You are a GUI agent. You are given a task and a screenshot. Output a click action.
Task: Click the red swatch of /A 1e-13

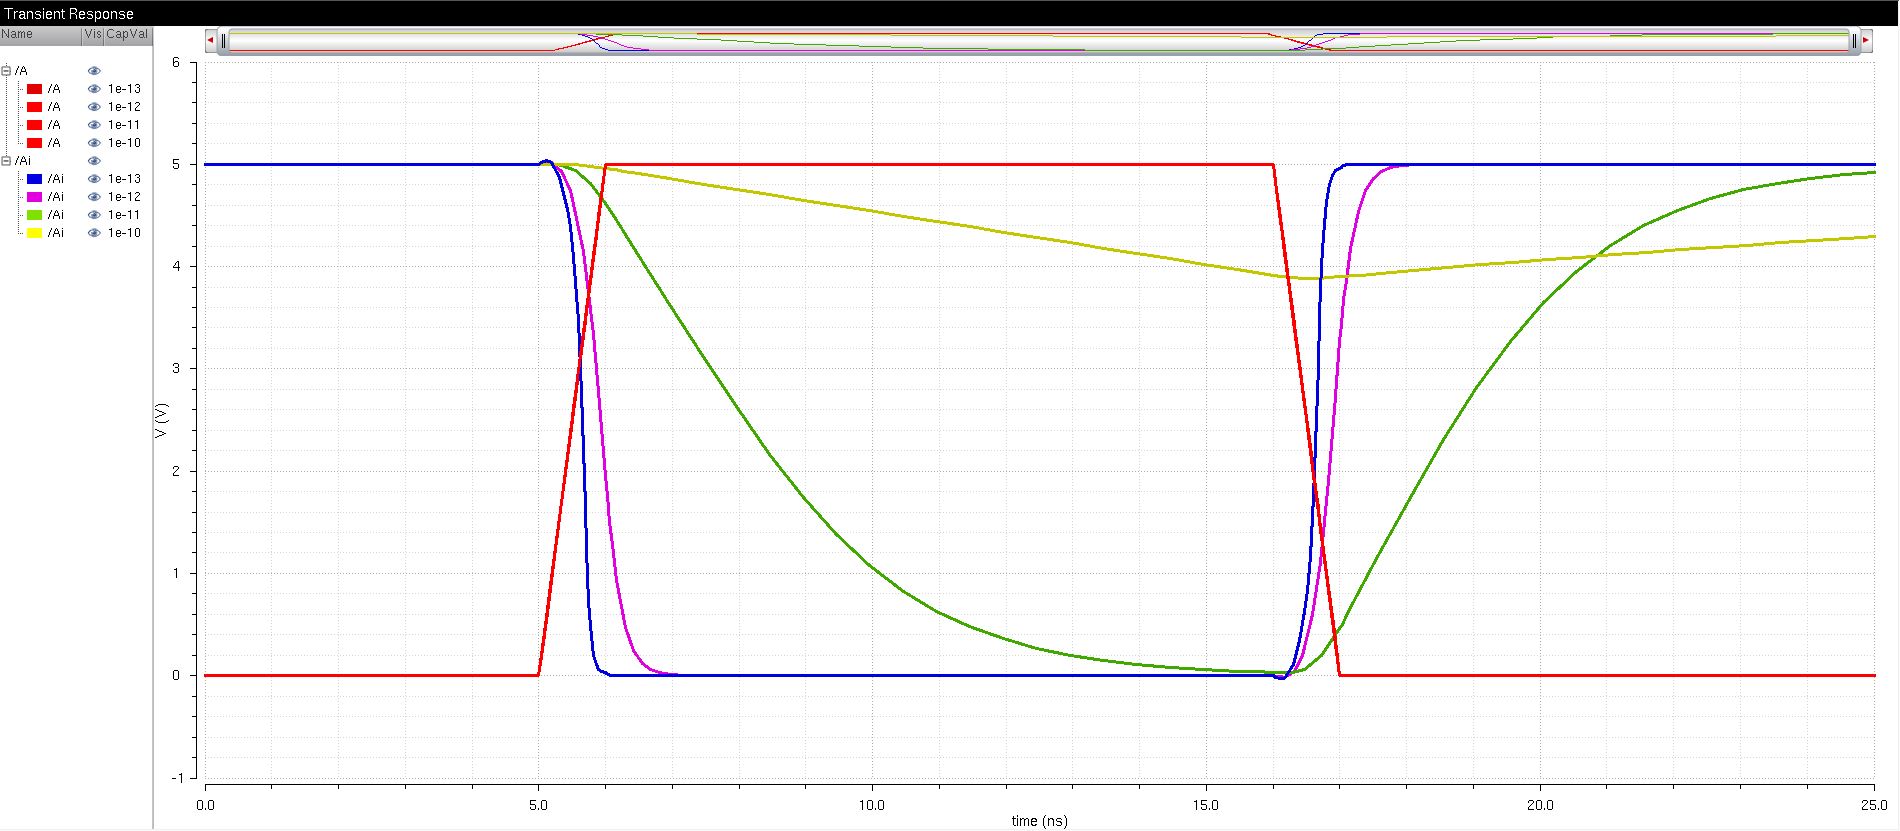point(34,89)
